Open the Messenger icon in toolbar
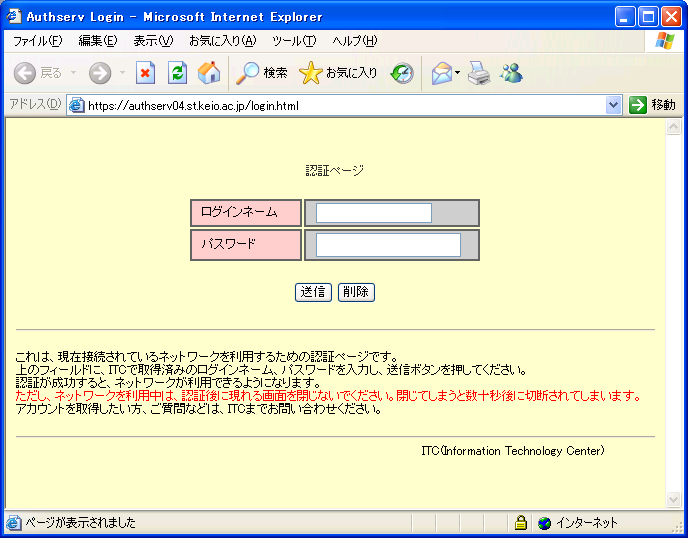688x538 pixels. pyautogui.click(x=511, y=73)
